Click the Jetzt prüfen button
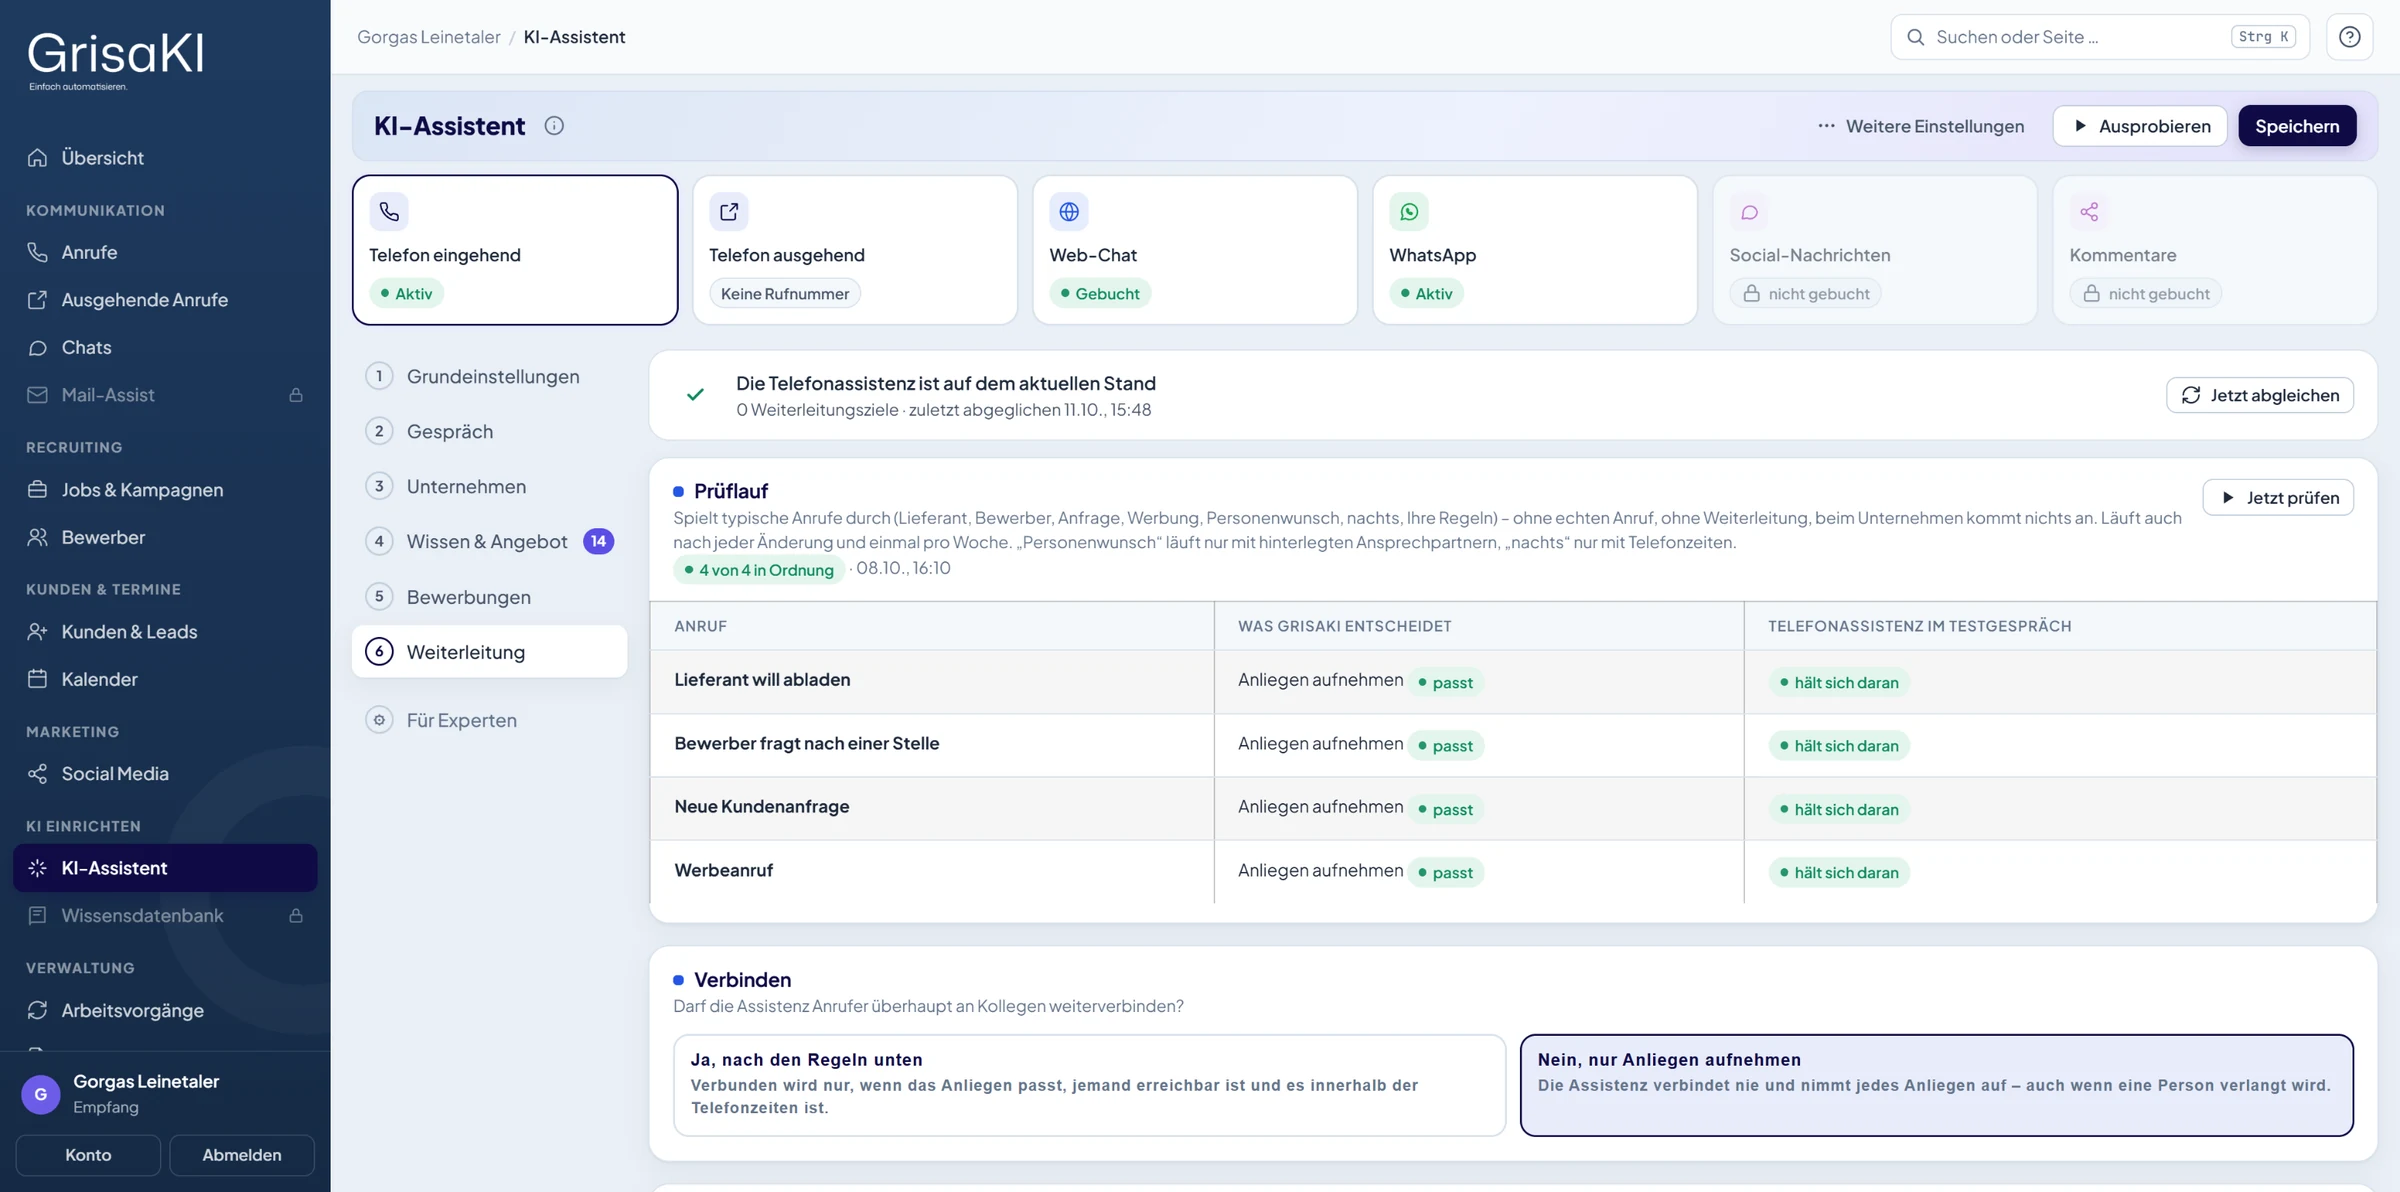The image size is (2400, 1192). 2278,497
